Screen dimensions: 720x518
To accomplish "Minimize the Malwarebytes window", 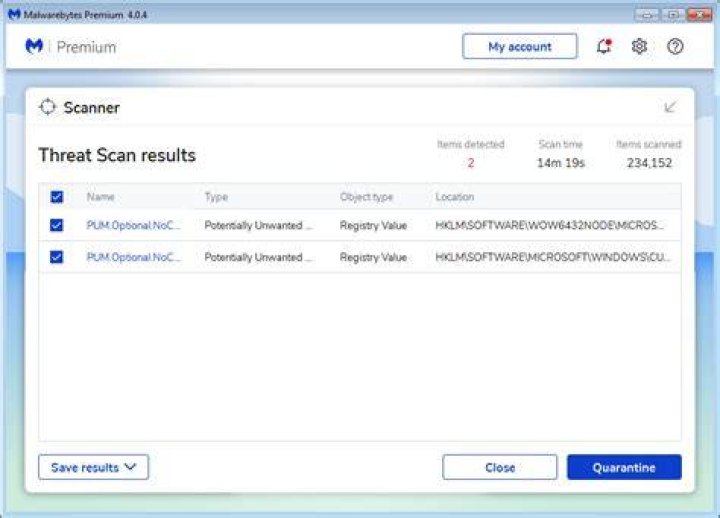I will click(x=647, y=15).
